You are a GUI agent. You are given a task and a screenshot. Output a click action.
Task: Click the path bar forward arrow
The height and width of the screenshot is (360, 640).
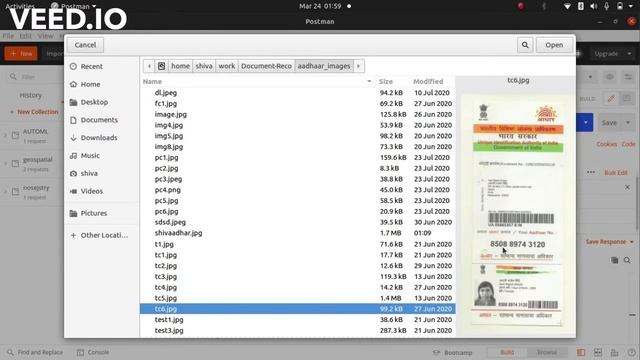click(358, 66)
